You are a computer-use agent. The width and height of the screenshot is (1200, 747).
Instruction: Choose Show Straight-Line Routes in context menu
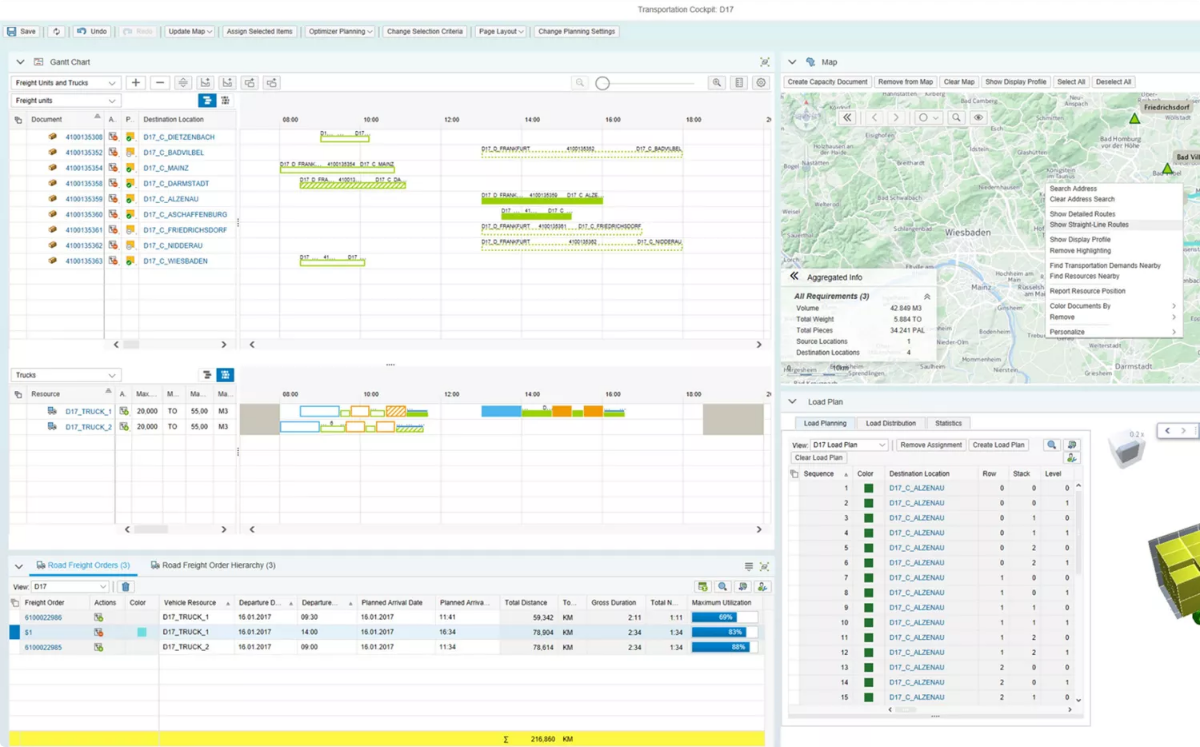click(1089, 225)
